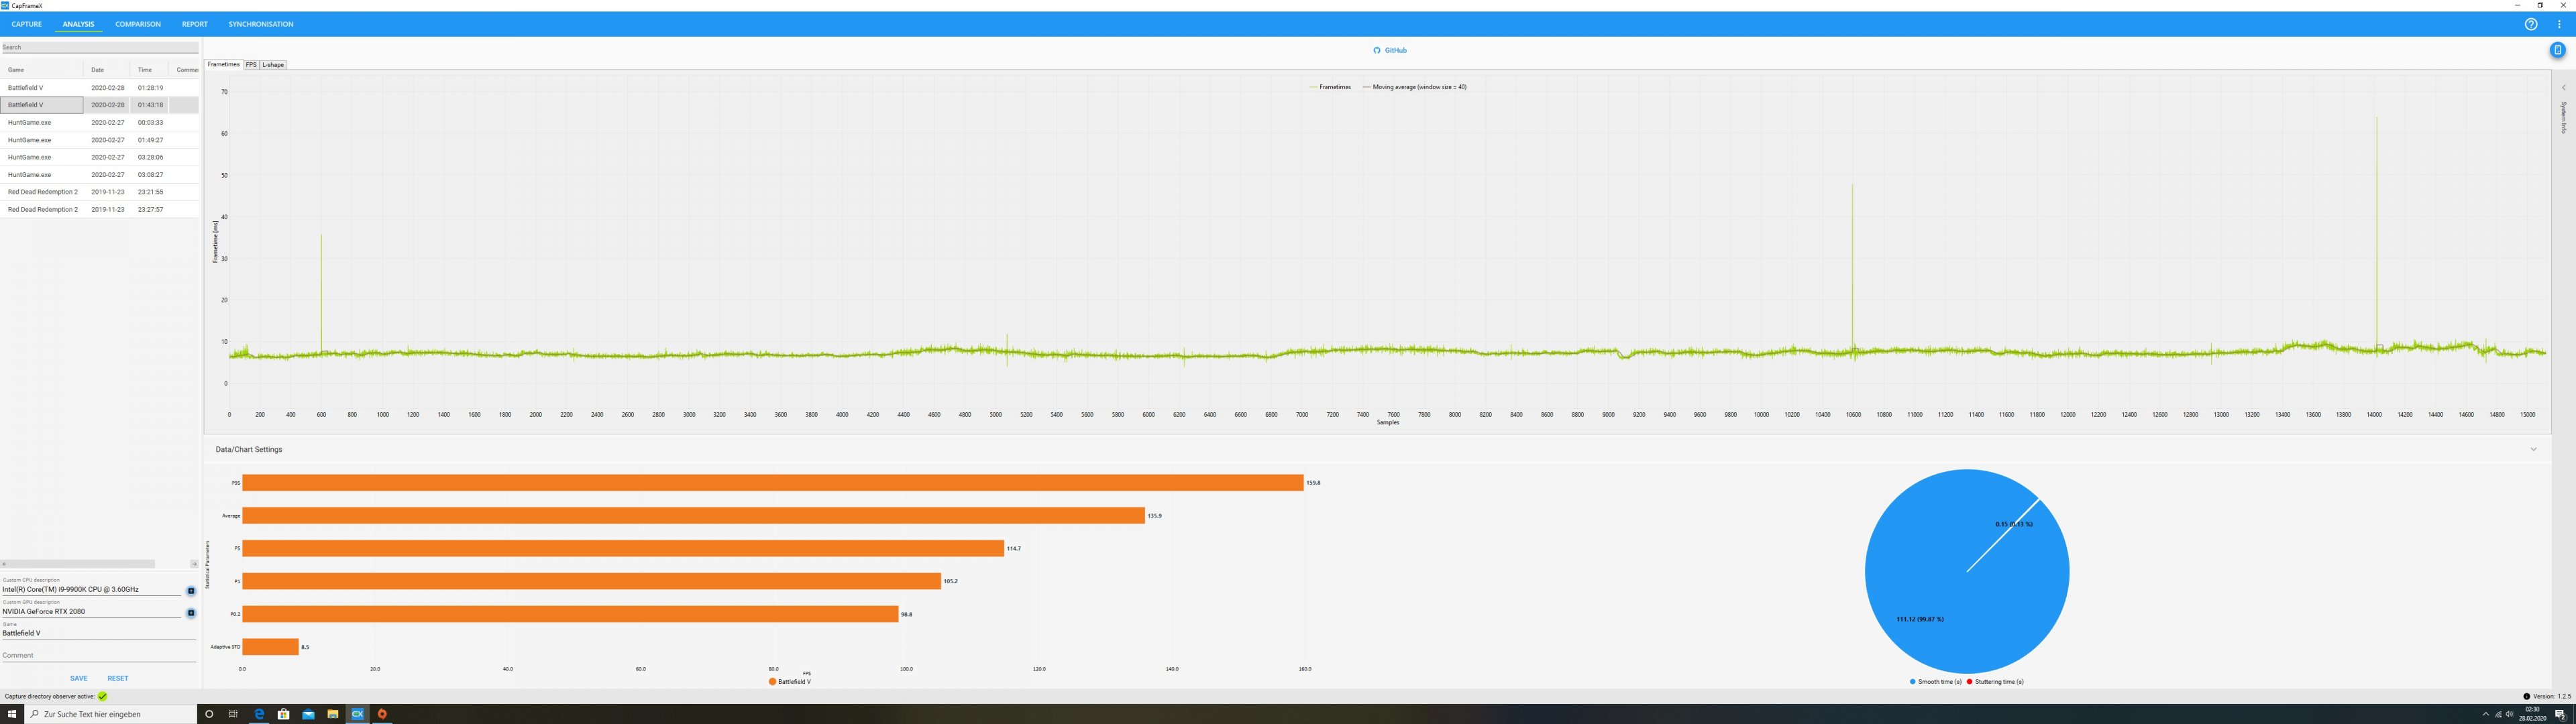Click the plus icon beside CPU description
2576x724 pixels.
click(x=191, y=591)
